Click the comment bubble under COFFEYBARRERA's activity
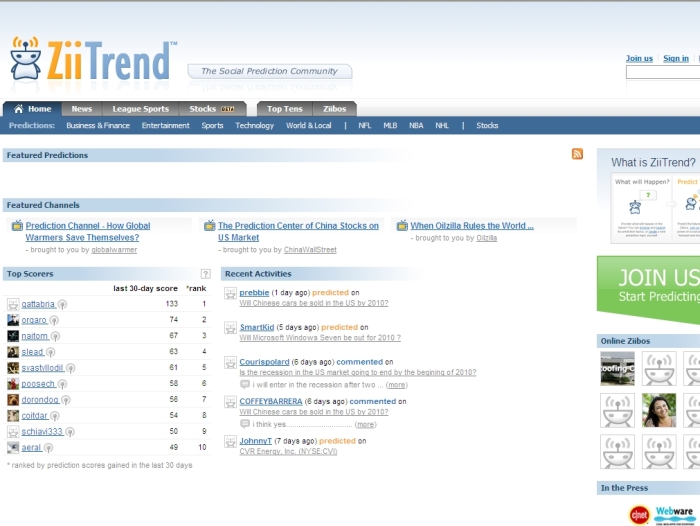 click(245, 423)
